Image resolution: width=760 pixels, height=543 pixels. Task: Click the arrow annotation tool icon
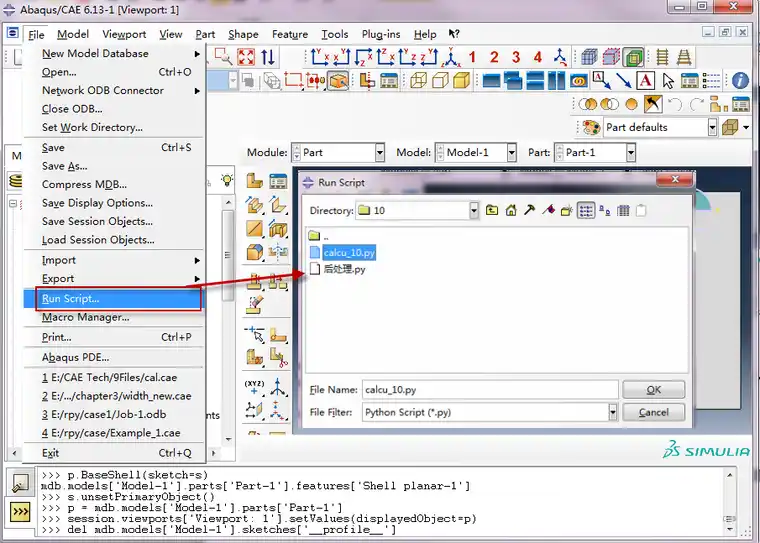tap(623, 80)
